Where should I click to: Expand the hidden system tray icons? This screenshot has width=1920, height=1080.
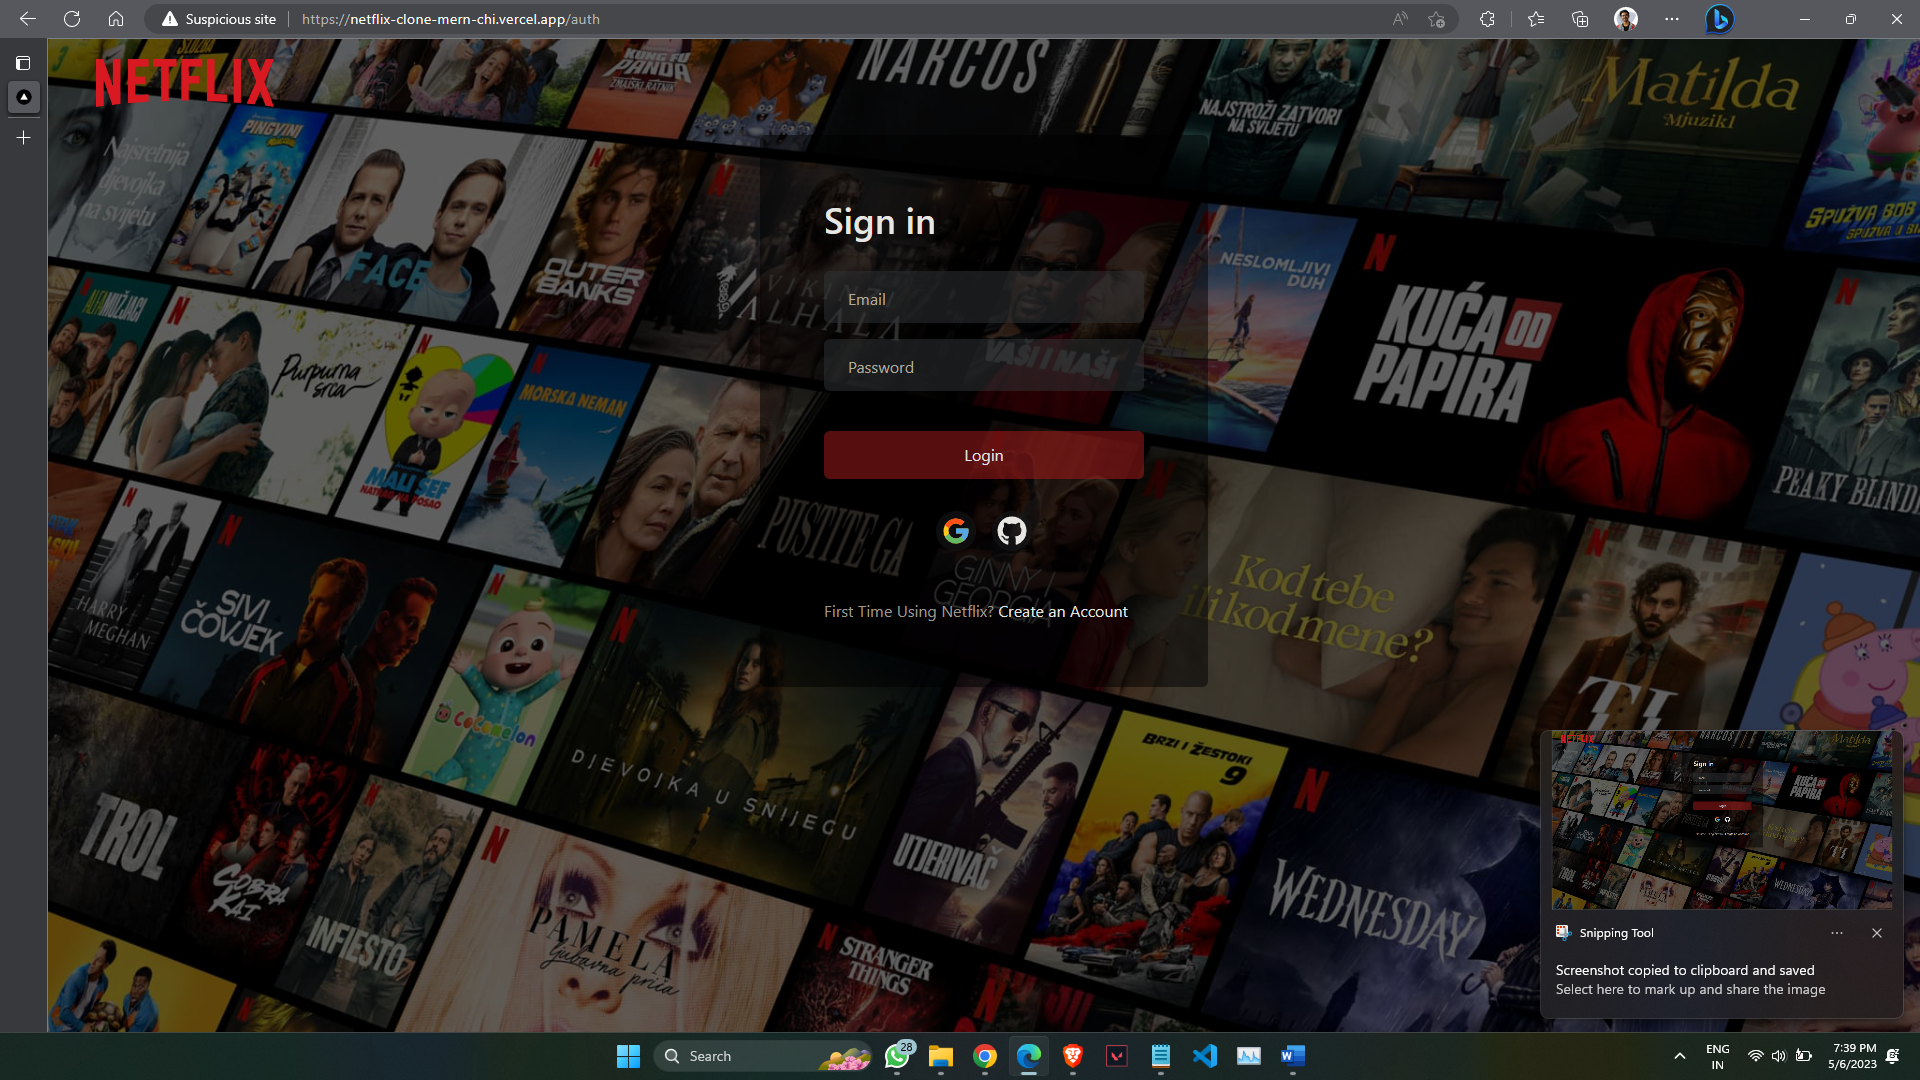(x=1679, y=1056)
